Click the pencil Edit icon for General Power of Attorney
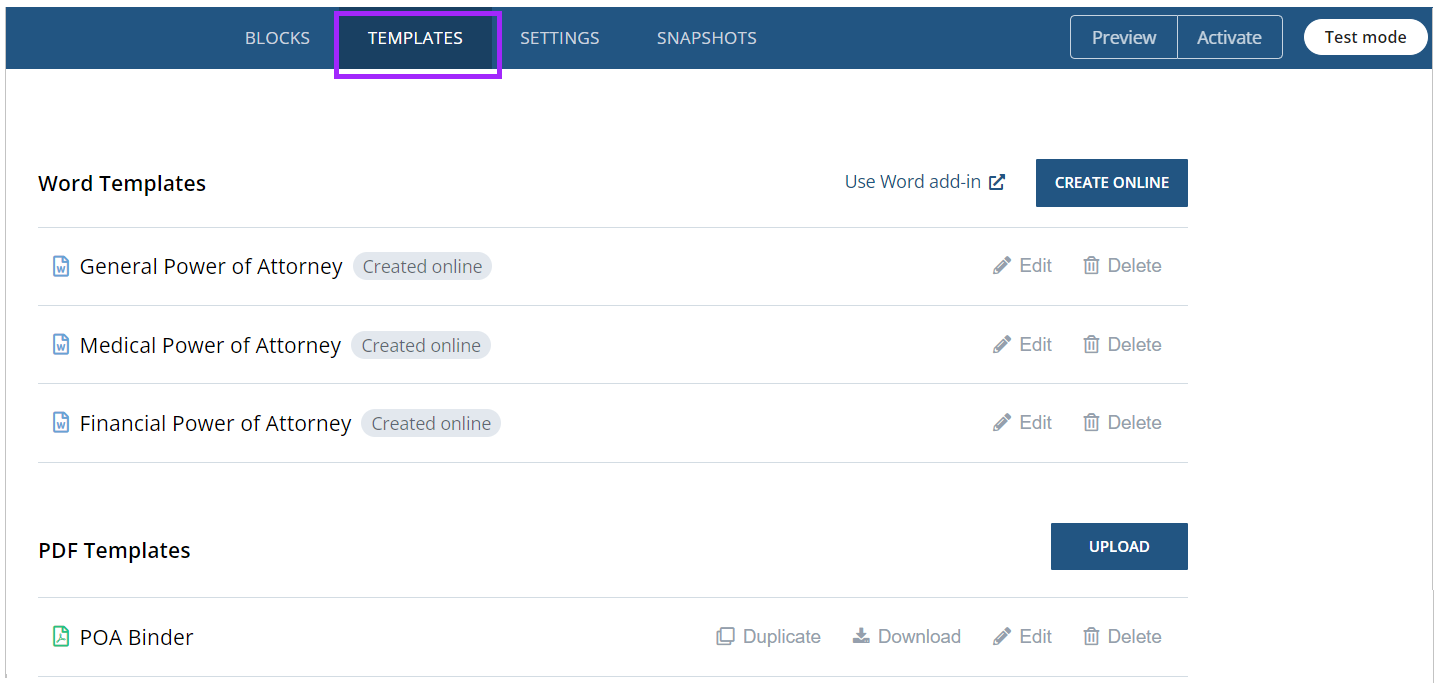The image size is (1441, 683). (1001, 265)
